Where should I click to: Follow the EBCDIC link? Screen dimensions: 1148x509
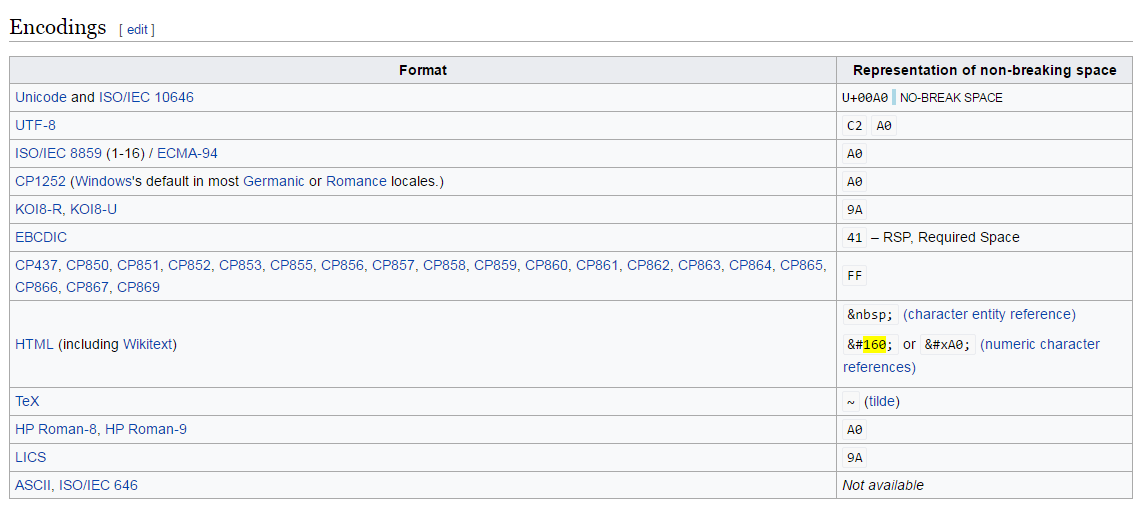(x=41, y=237)
